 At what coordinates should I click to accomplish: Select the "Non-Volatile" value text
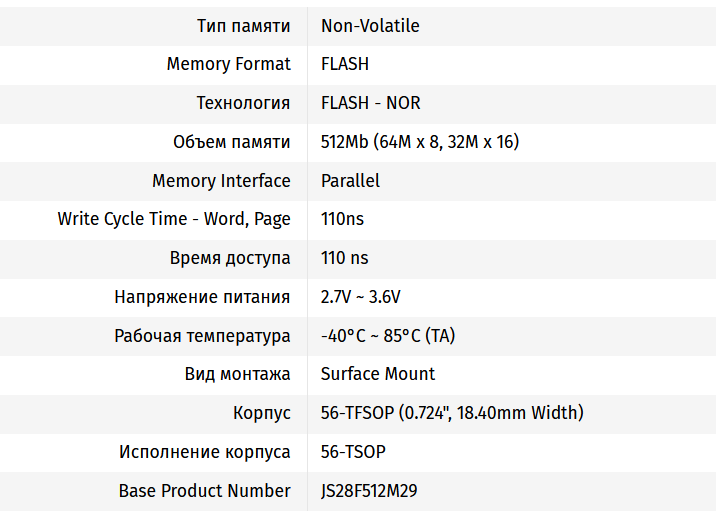[x=370, y=26]
